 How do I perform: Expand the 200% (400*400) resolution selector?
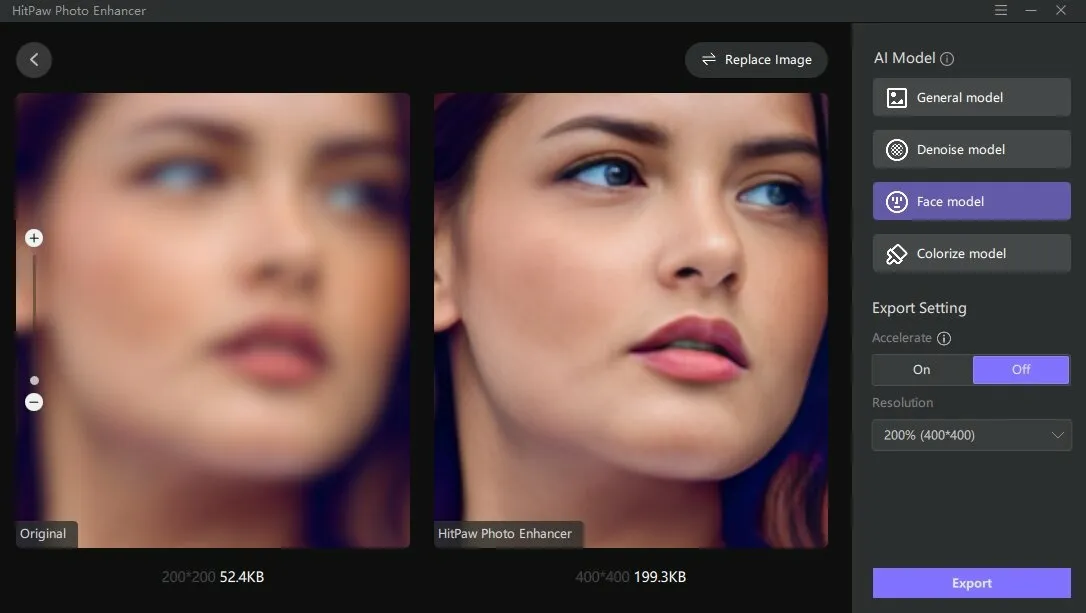tap(971, 435)
